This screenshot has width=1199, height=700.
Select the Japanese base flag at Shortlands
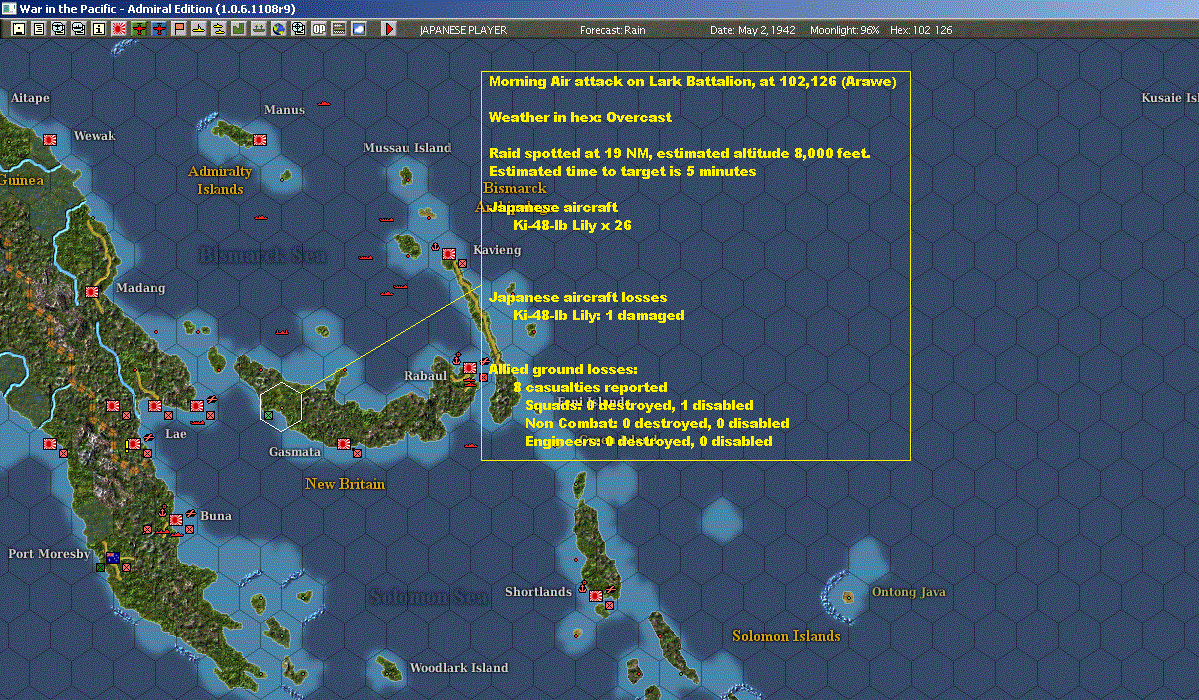pos(596,595)
